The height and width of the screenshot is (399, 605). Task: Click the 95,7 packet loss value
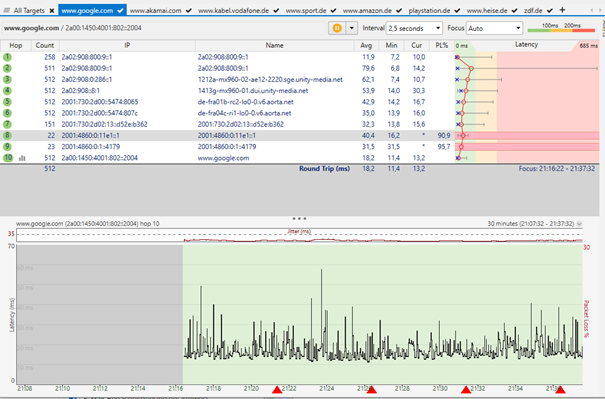(444, 147)
